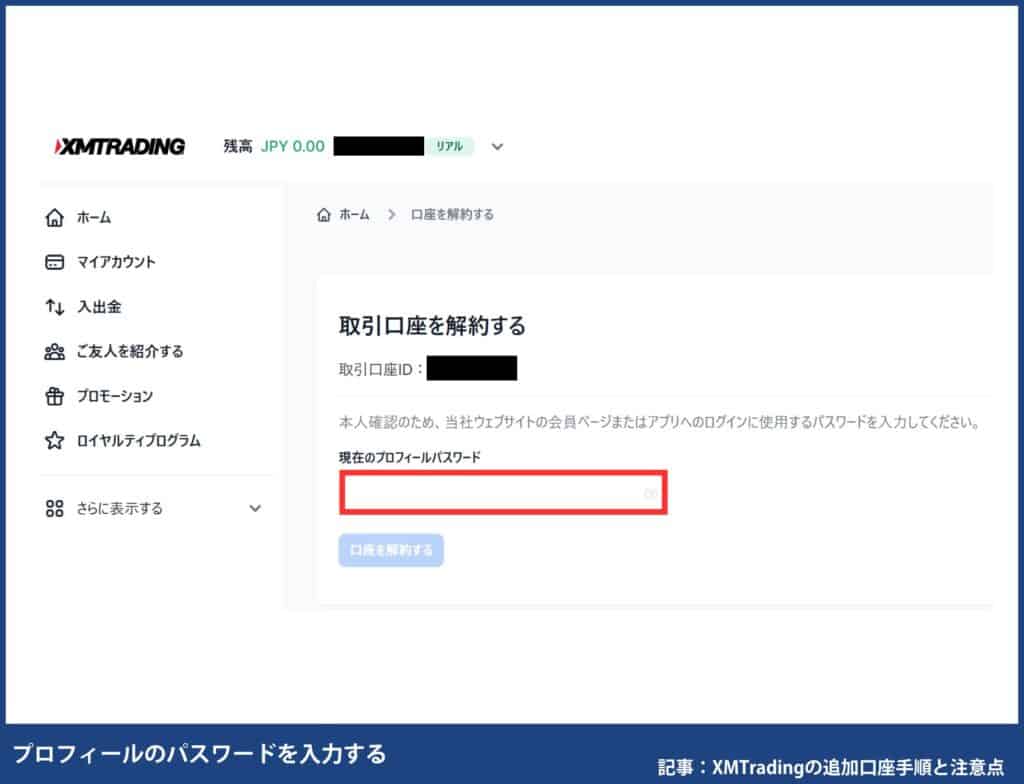Open 入出金 menu item
Image resolution: width=1024 pixels, height=784 pixels.
99,306
